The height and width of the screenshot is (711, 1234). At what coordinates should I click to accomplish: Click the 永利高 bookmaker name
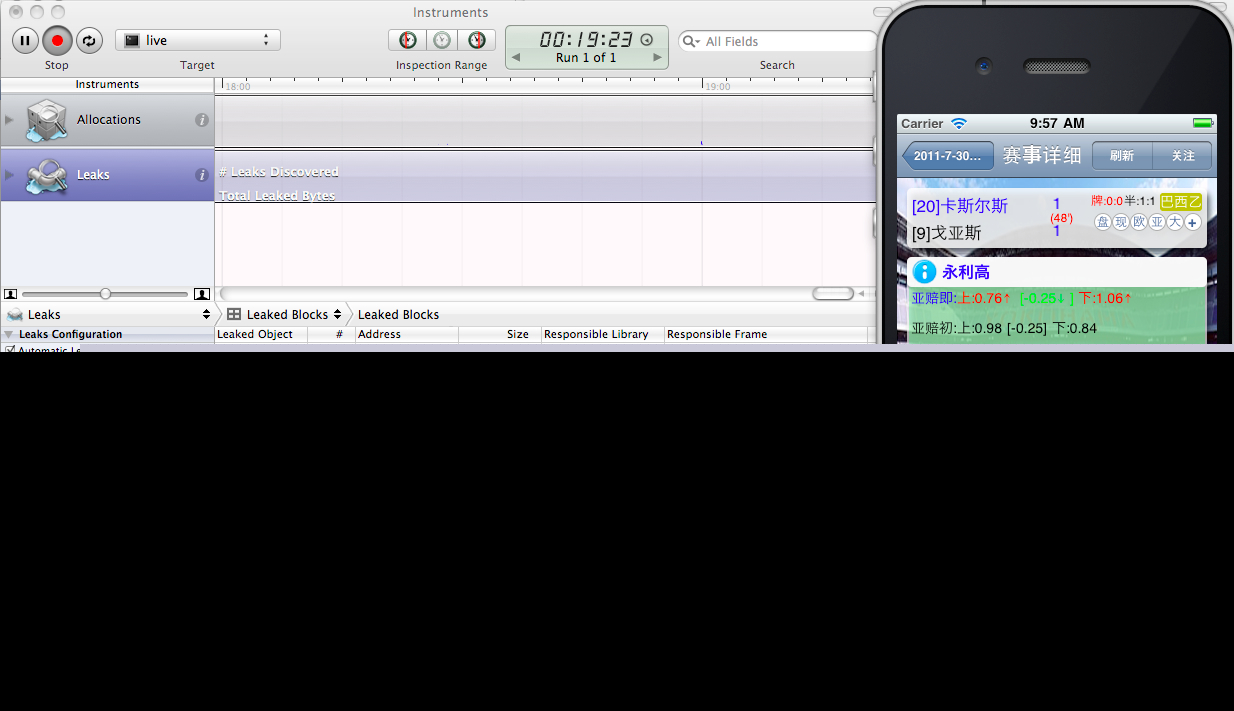[x=966, y=272]
